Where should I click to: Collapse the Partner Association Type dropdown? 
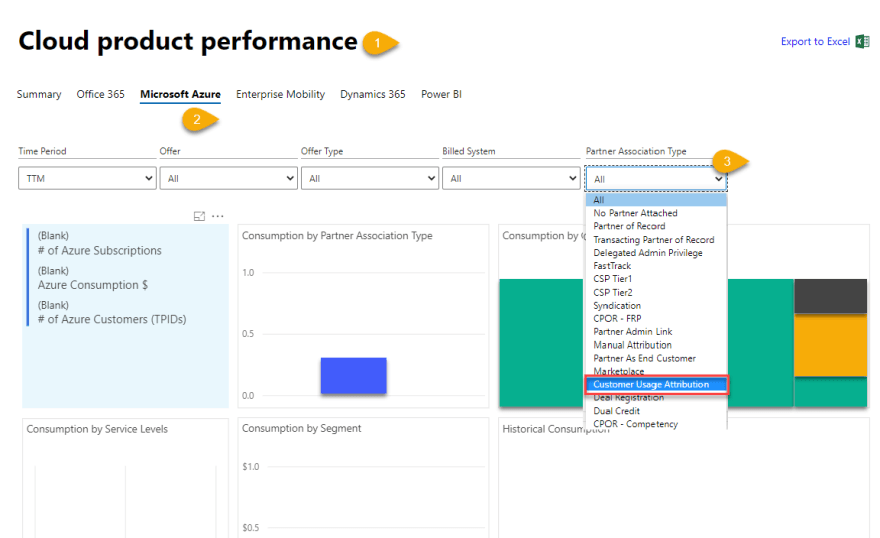pyautogui.click(x=656, y=179)
